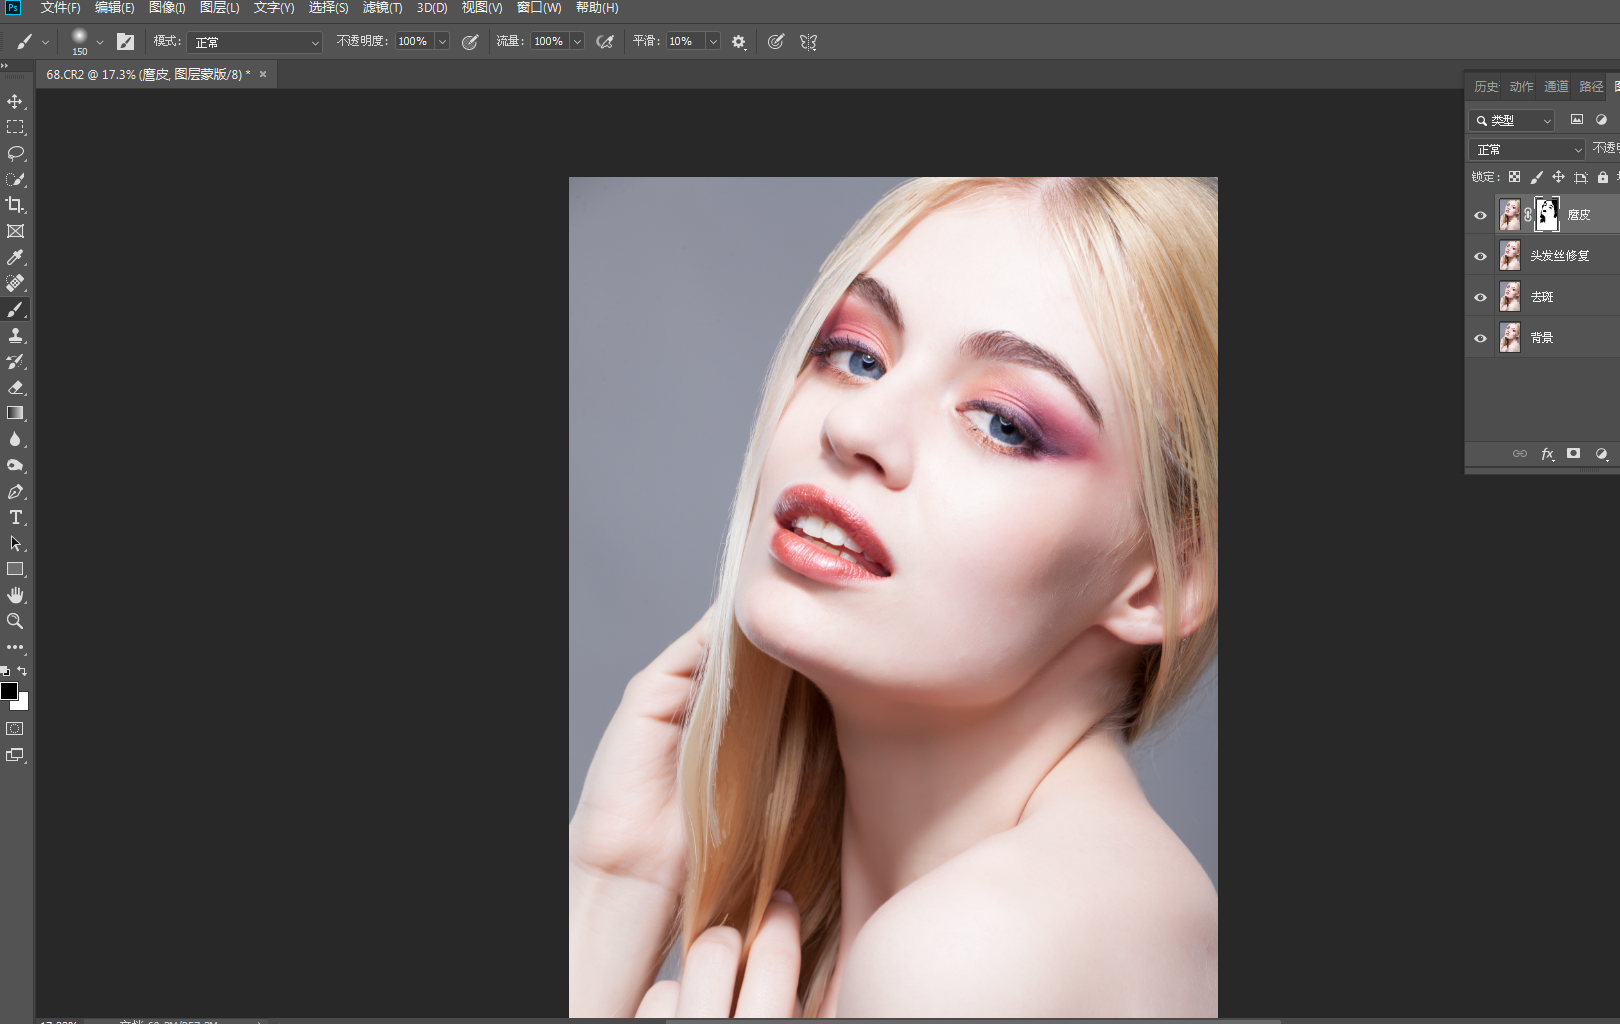Hide the 磨皮 layer
The height and width of the screenshot is (1024, 1620).
pos(1480,215)
